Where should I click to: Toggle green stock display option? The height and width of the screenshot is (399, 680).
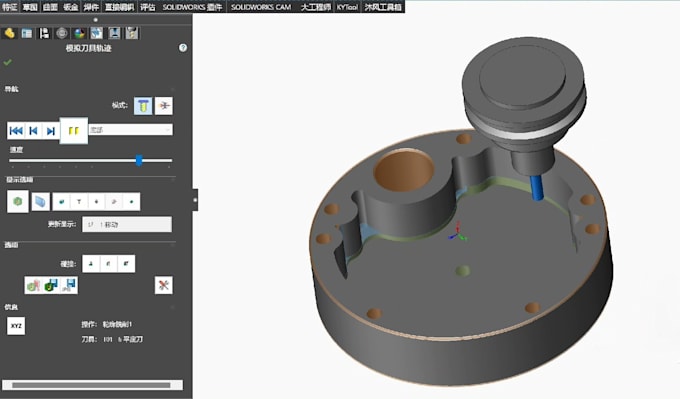[18, 201]
